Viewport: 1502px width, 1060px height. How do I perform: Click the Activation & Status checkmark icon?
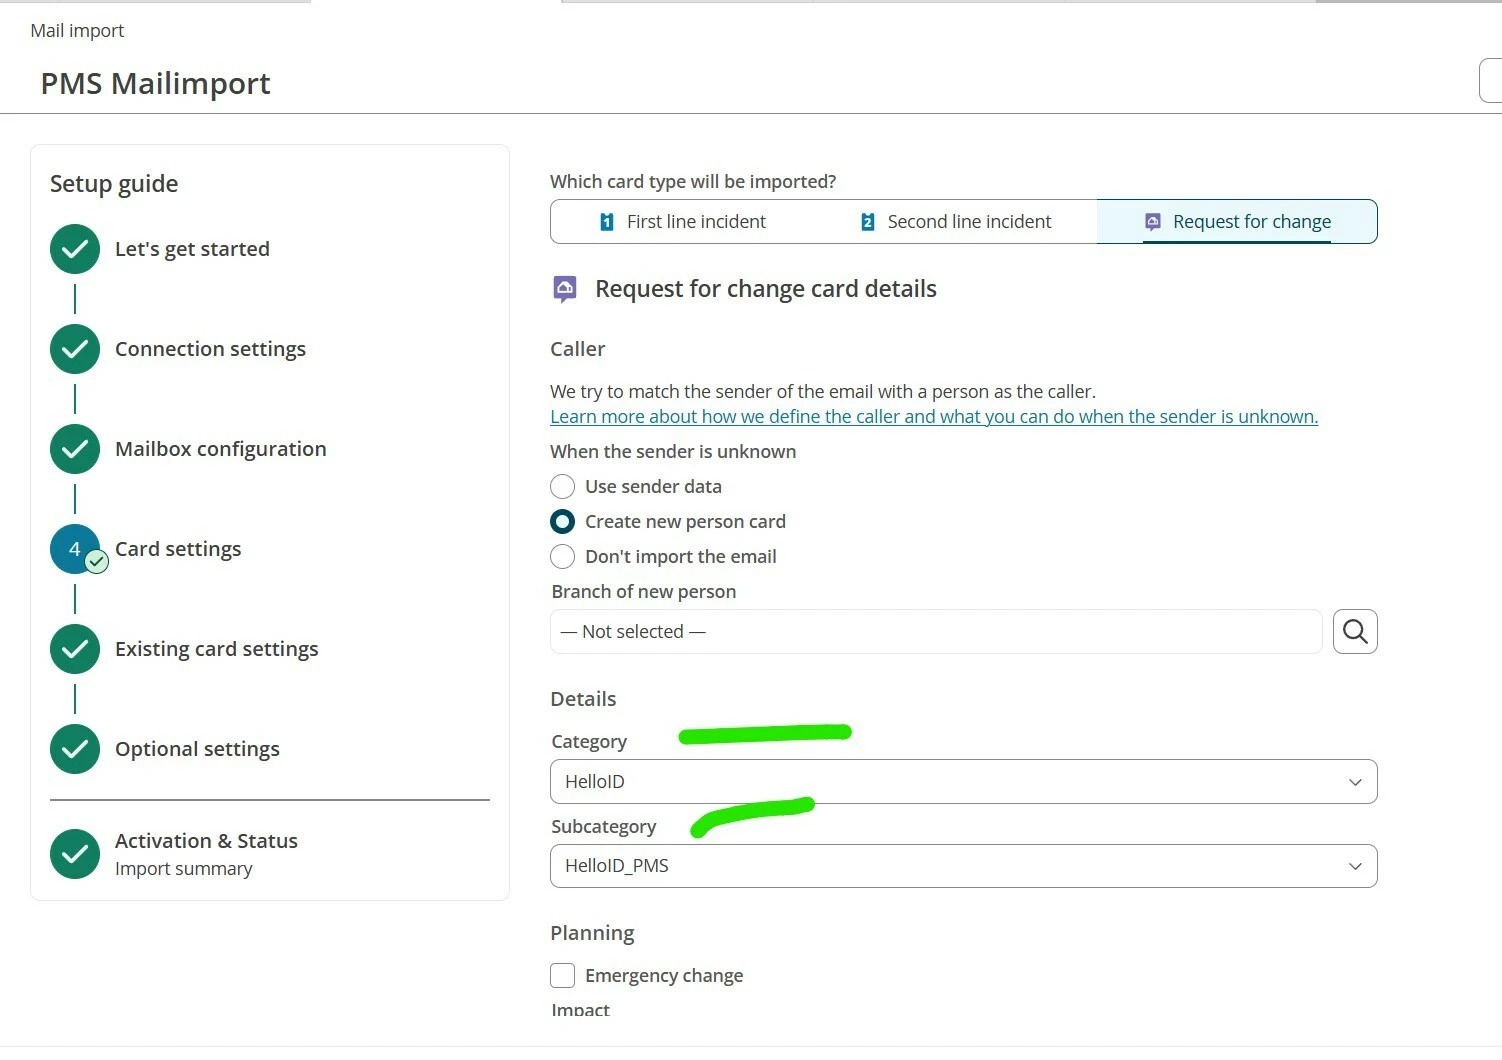point(75,854)
